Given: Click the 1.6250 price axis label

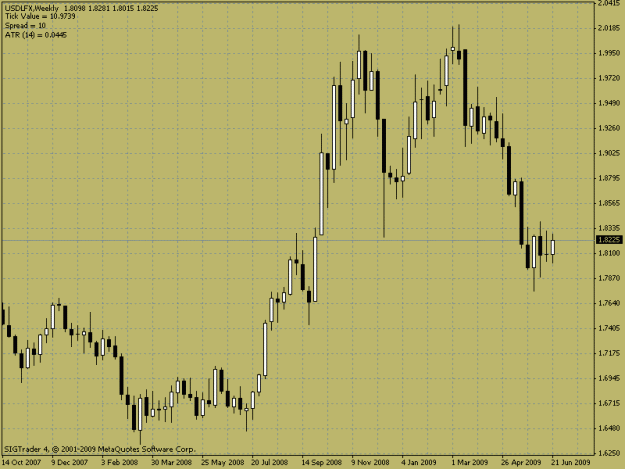Looking at the screenshot, I should (609, 453).
